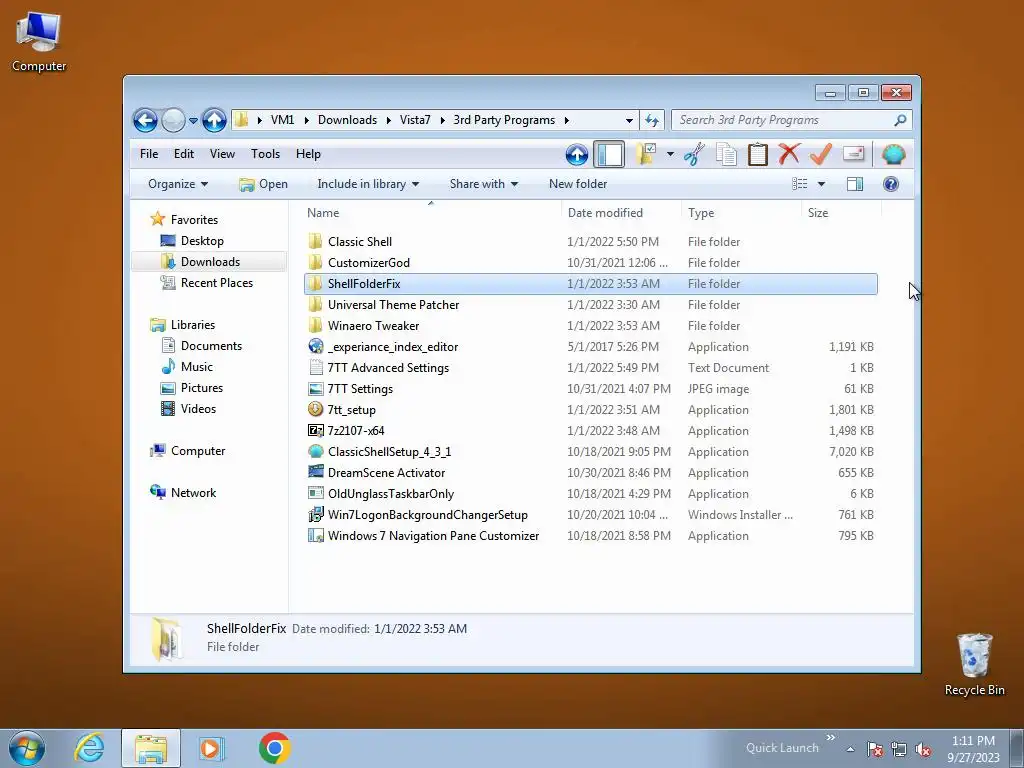The height and width of the screenshot is (768, 1024).
Task: Select Documents library
Action: [211, 346]
